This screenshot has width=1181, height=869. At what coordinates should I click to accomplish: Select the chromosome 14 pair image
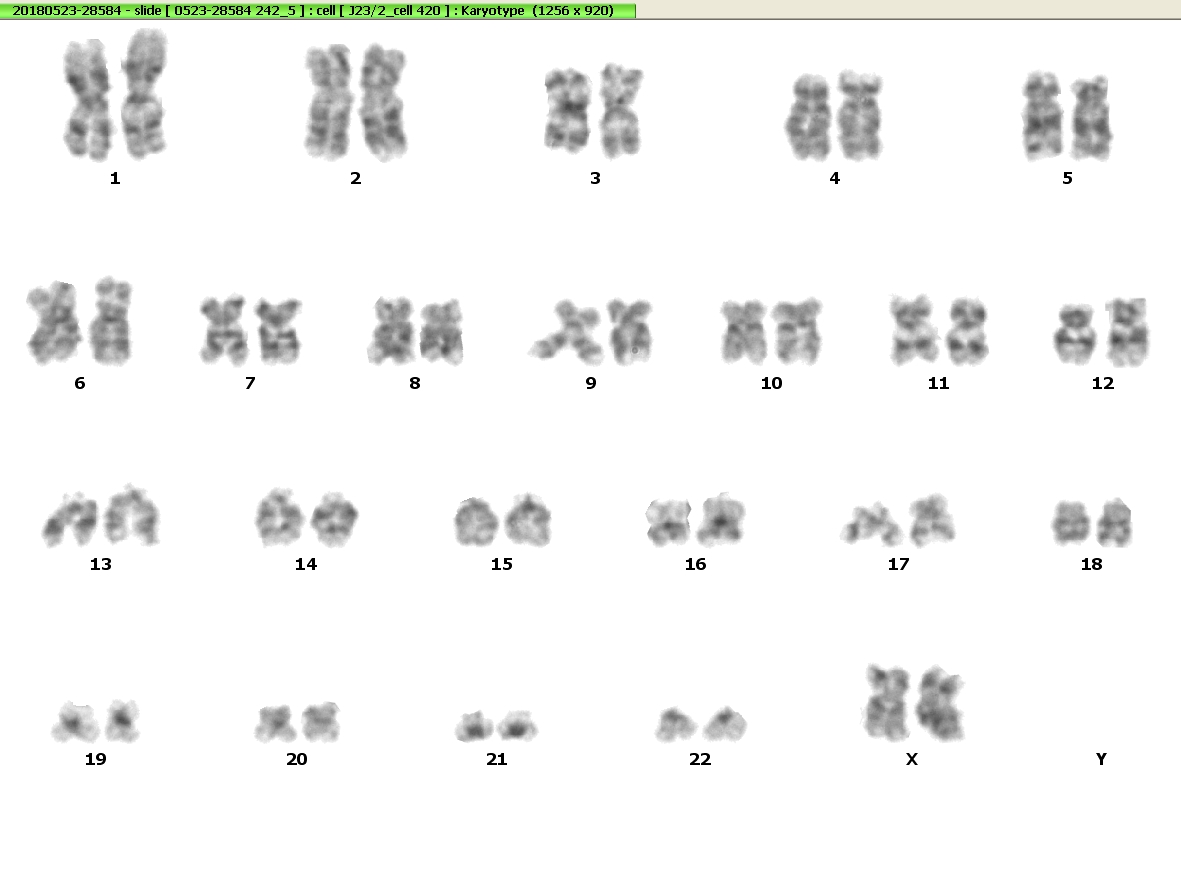pos(306,517)
